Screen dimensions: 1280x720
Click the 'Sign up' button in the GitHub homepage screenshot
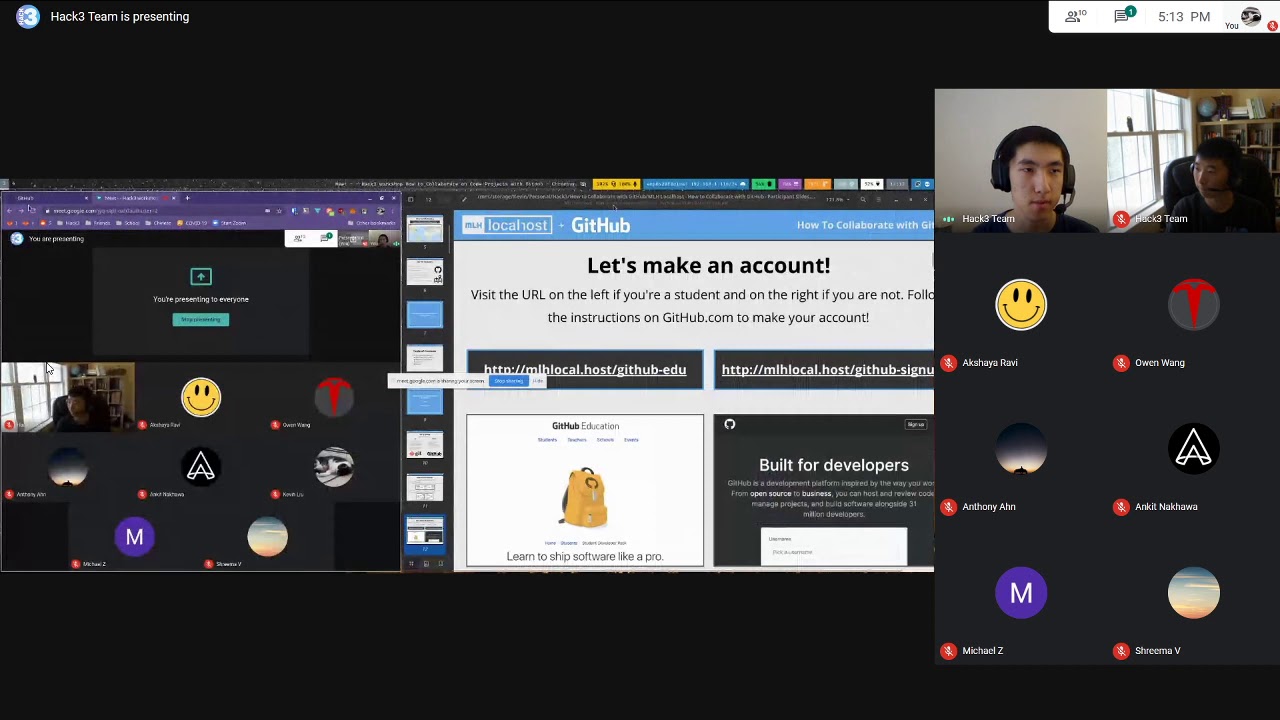tap(915, 425)
